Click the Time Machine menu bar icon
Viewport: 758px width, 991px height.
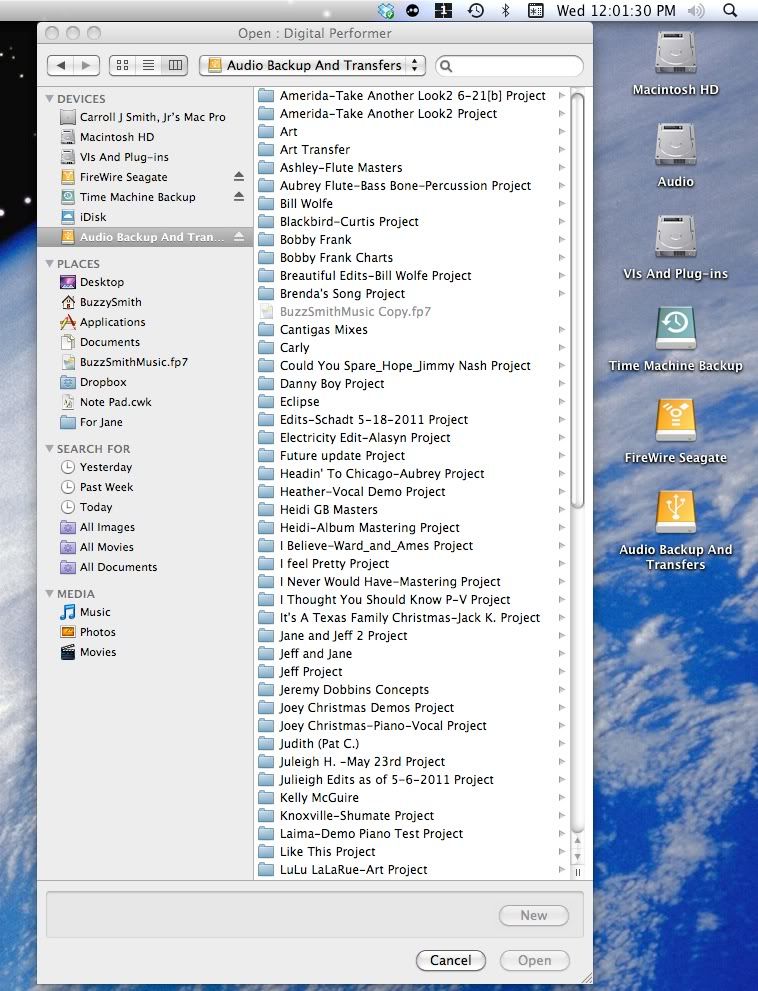(x=475, y=11)
